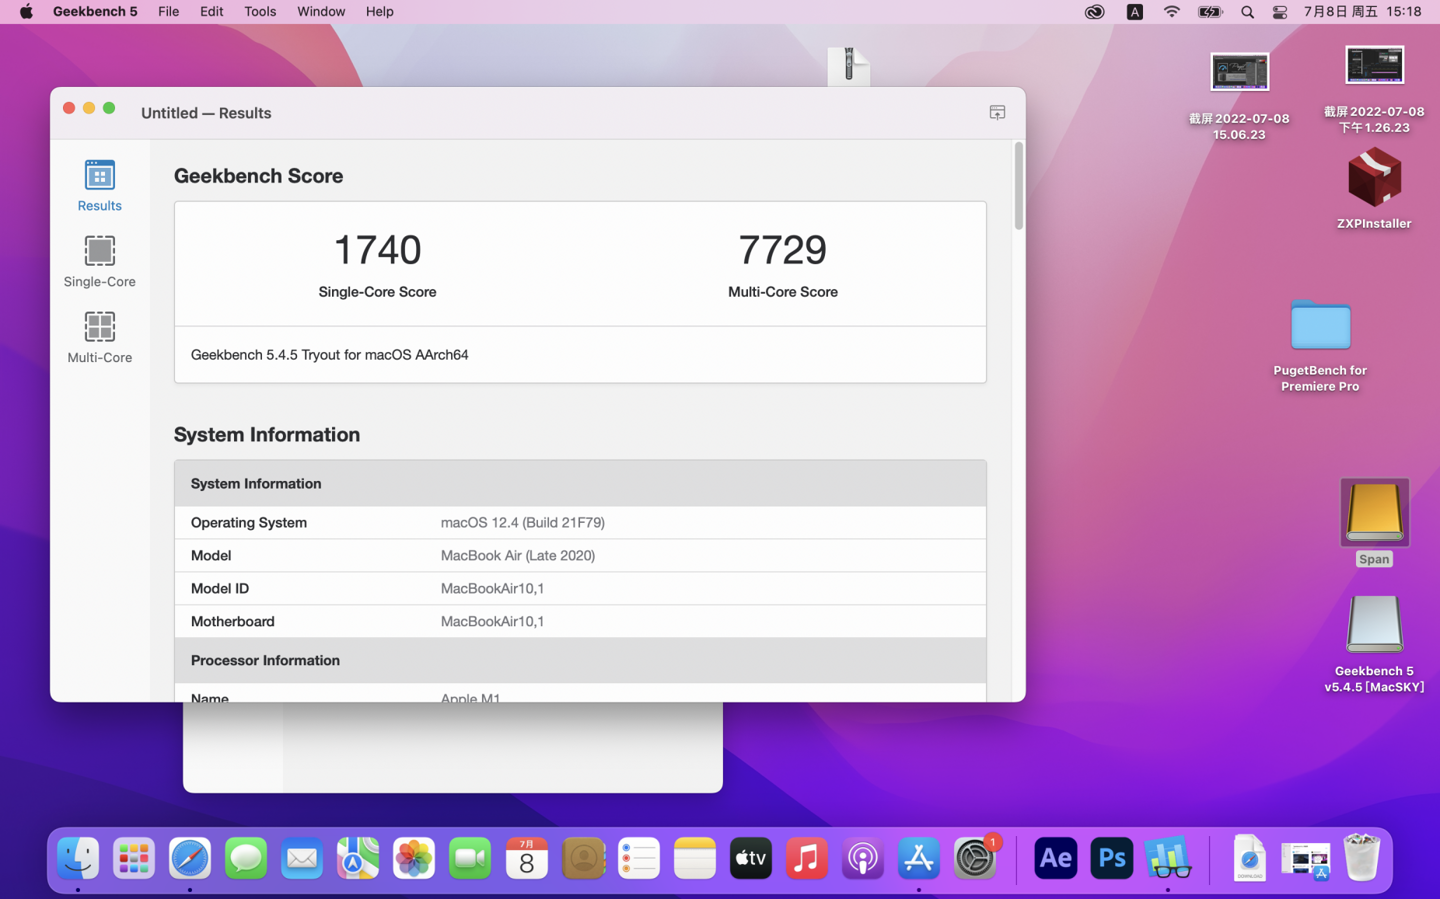Launch Safari from the Dock

click(190, 858)
